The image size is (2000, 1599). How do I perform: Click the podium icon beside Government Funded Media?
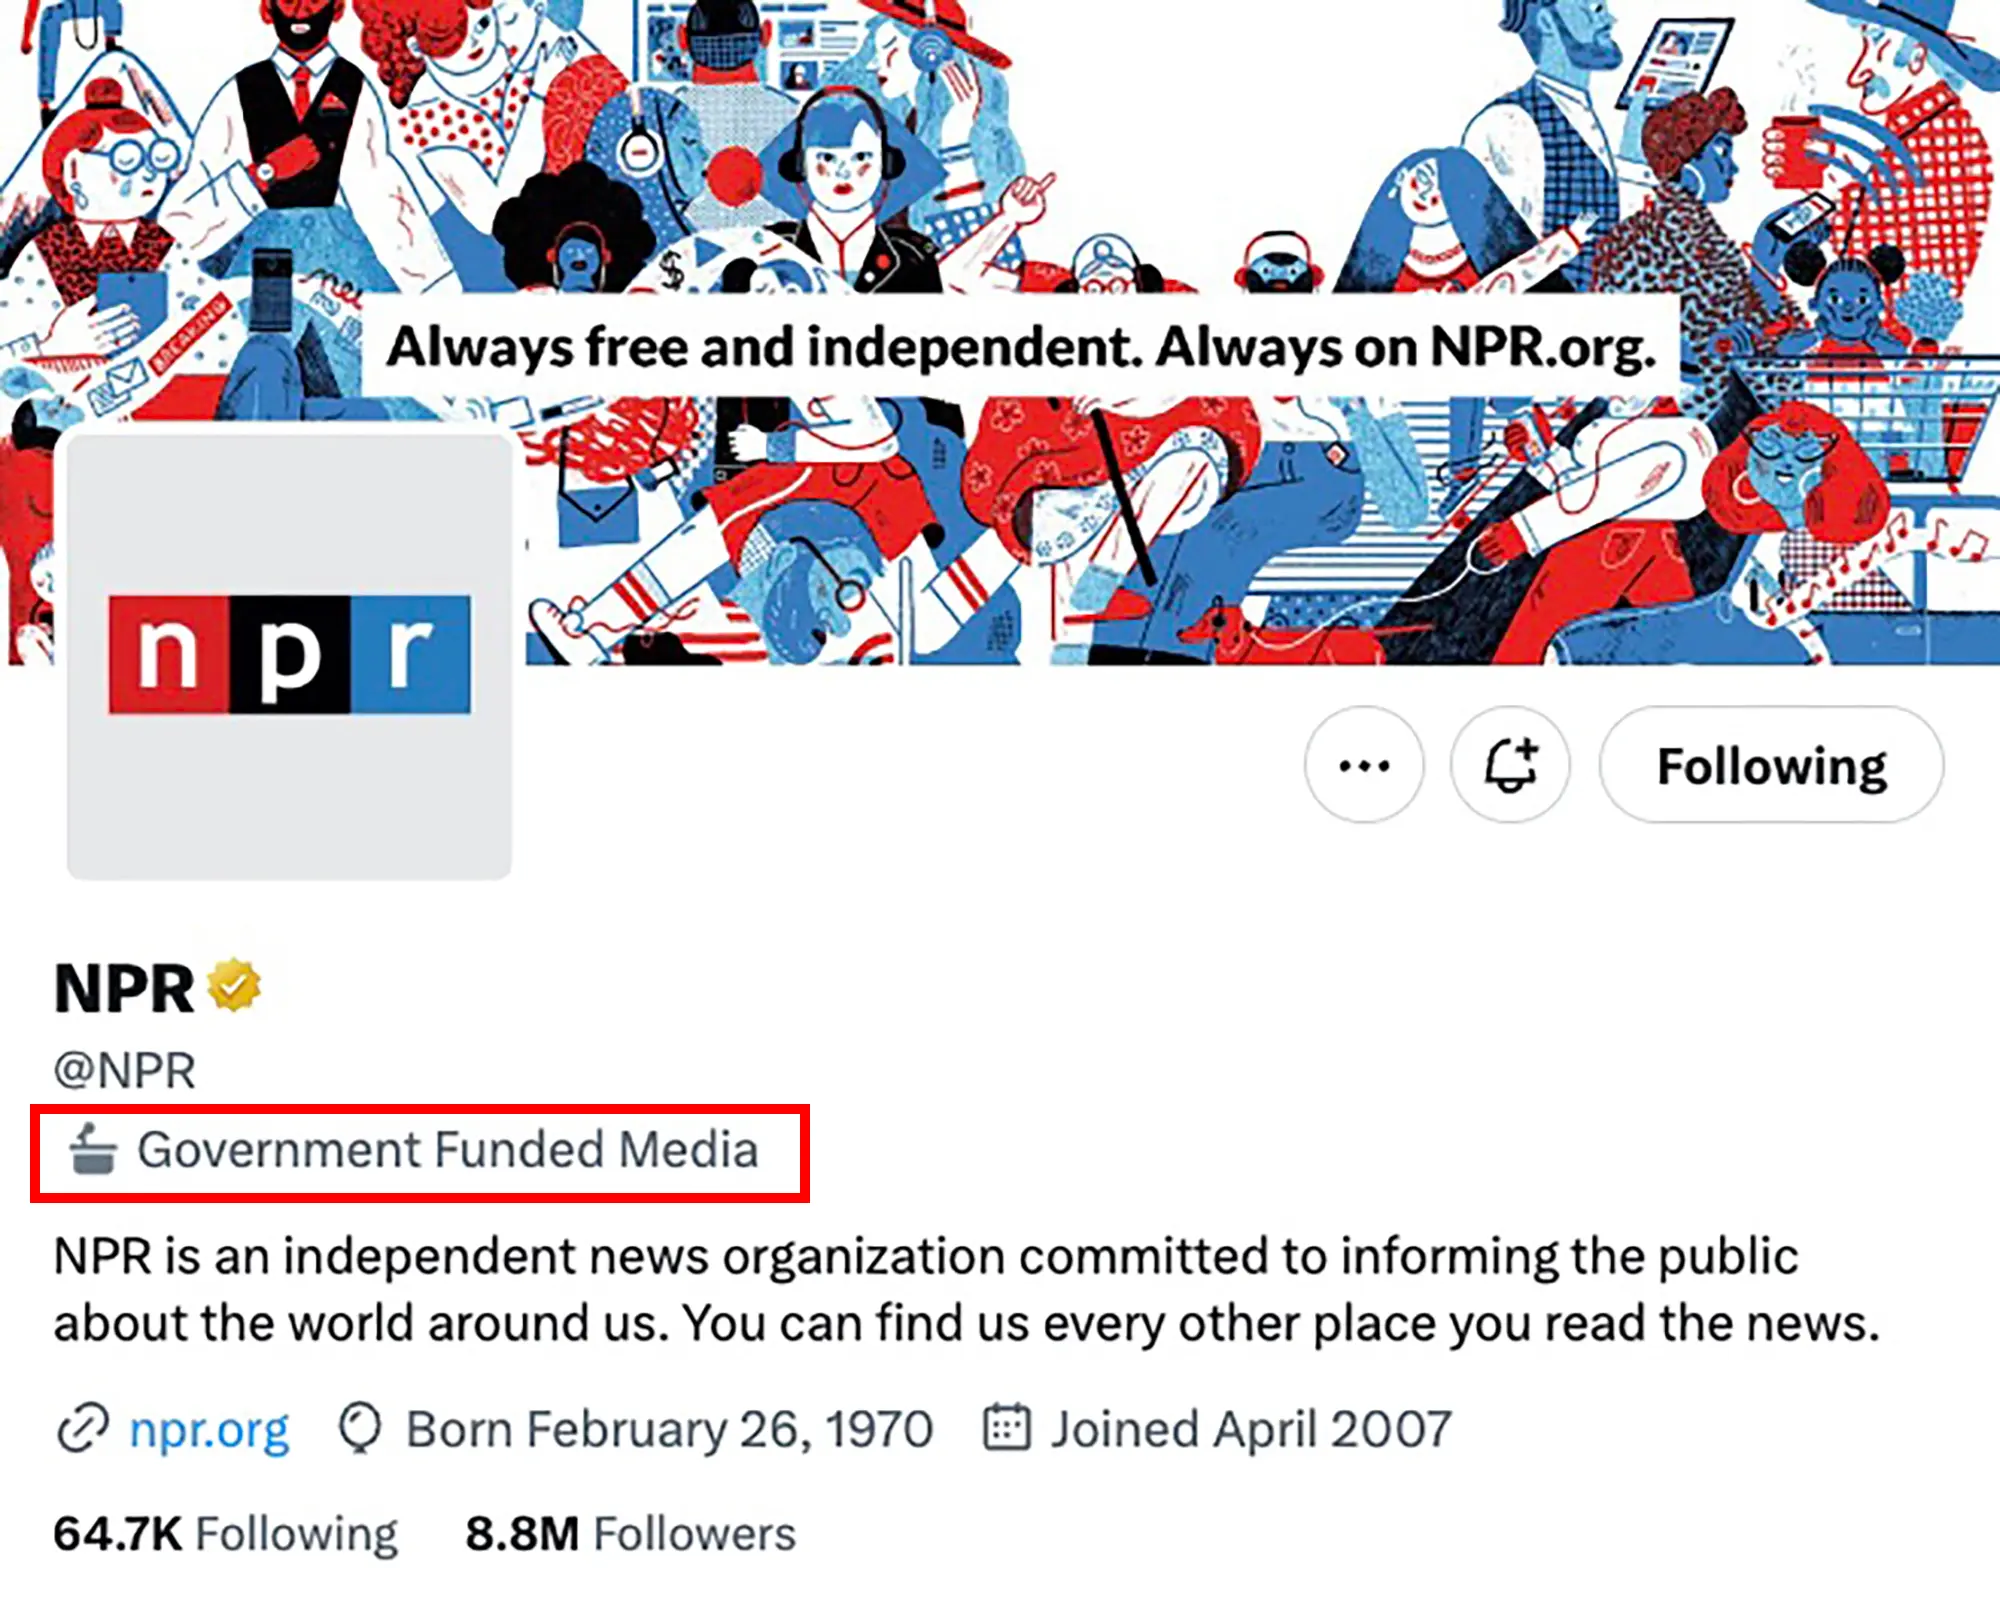[x=93, y=1150]
